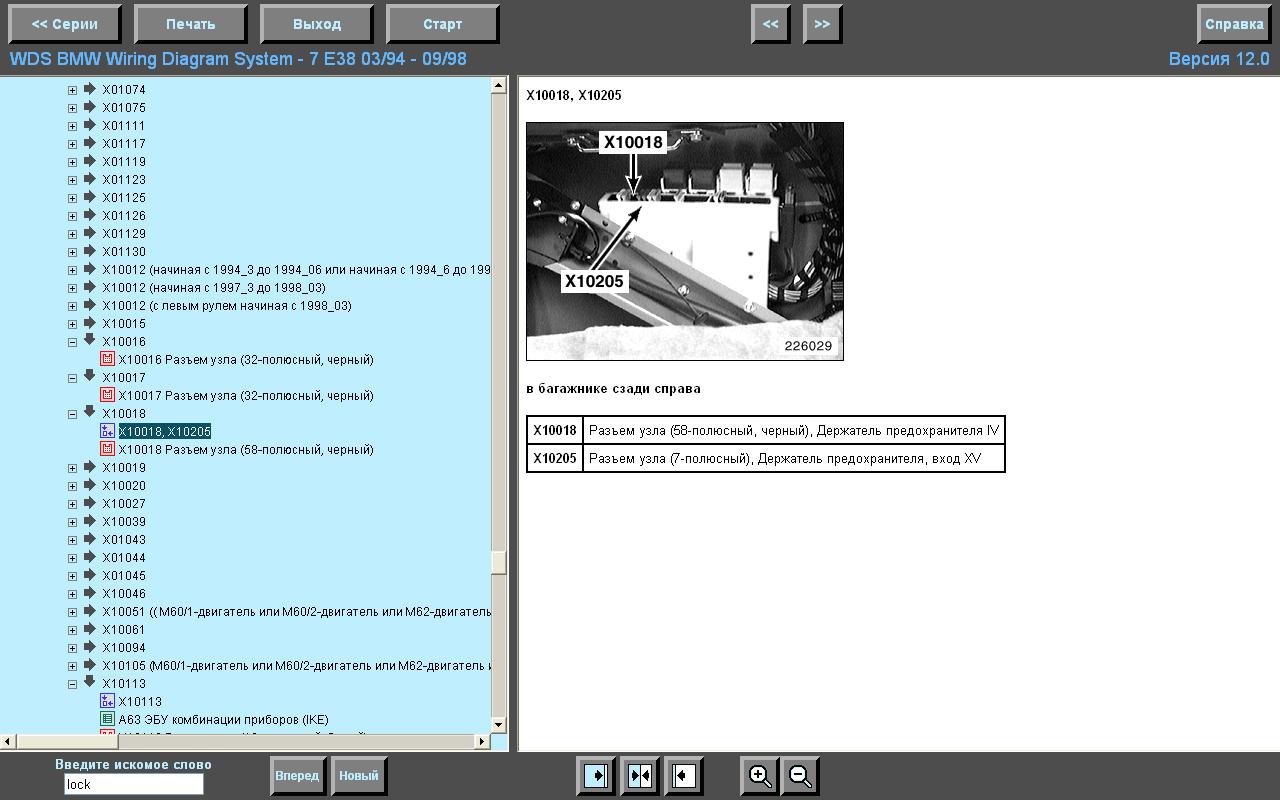1280x800 pixels.
Task: Expand the X01075 tree node
Action: pos(72,108)
